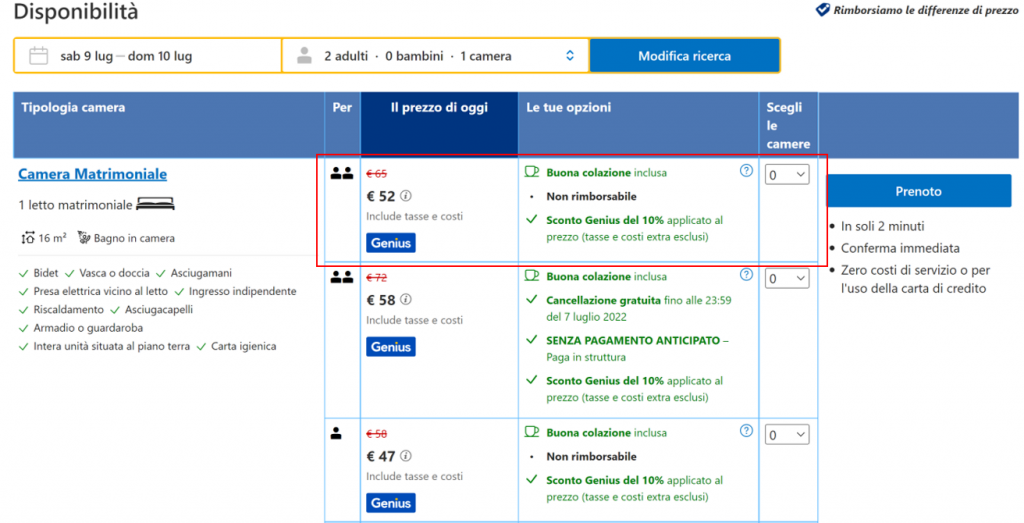This screenshot has height=523, width=1024.
Task: Open the Camera Matrimoniale room link
Action: [x=92, y=174]
